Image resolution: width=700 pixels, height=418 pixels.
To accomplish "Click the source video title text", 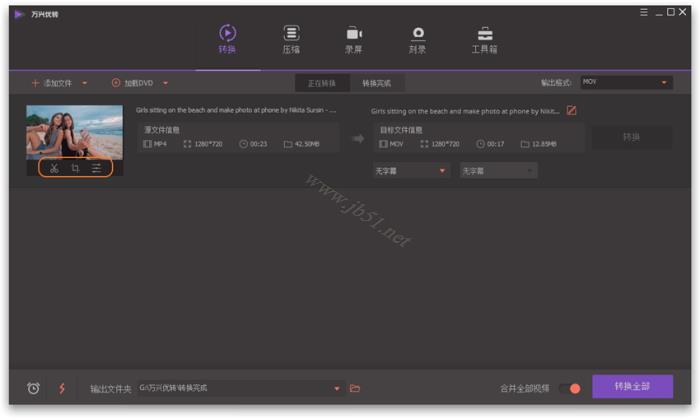I will (236, 110).
